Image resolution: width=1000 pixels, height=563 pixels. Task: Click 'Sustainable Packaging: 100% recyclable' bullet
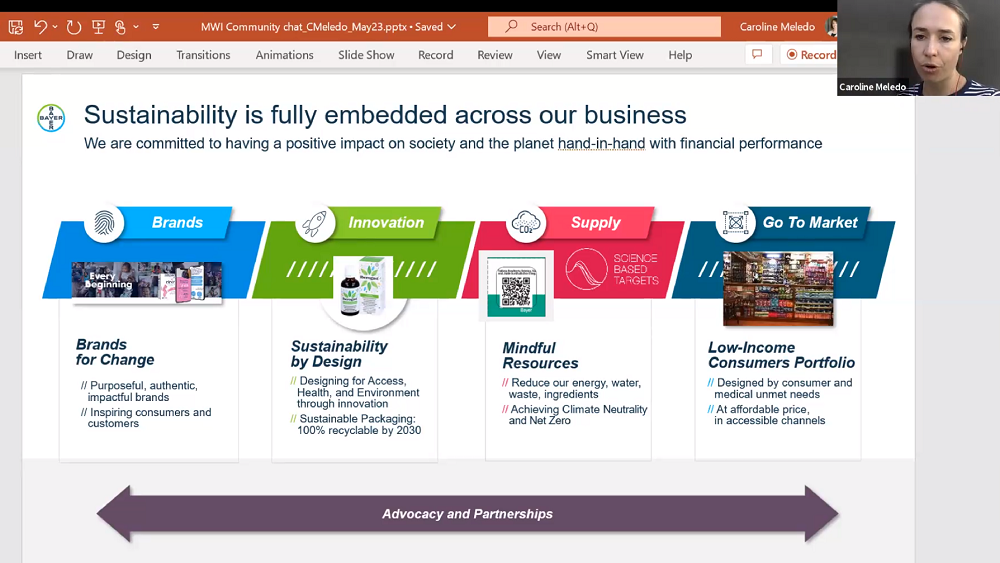coord(356,425)
